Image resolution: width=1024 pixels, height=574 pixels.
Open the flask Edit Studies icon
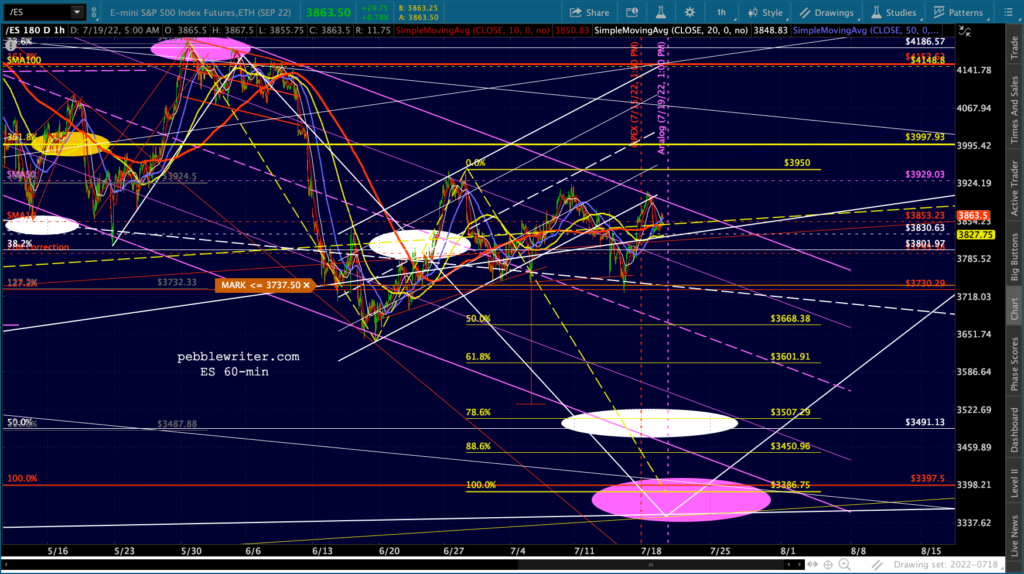pos(660,12)
